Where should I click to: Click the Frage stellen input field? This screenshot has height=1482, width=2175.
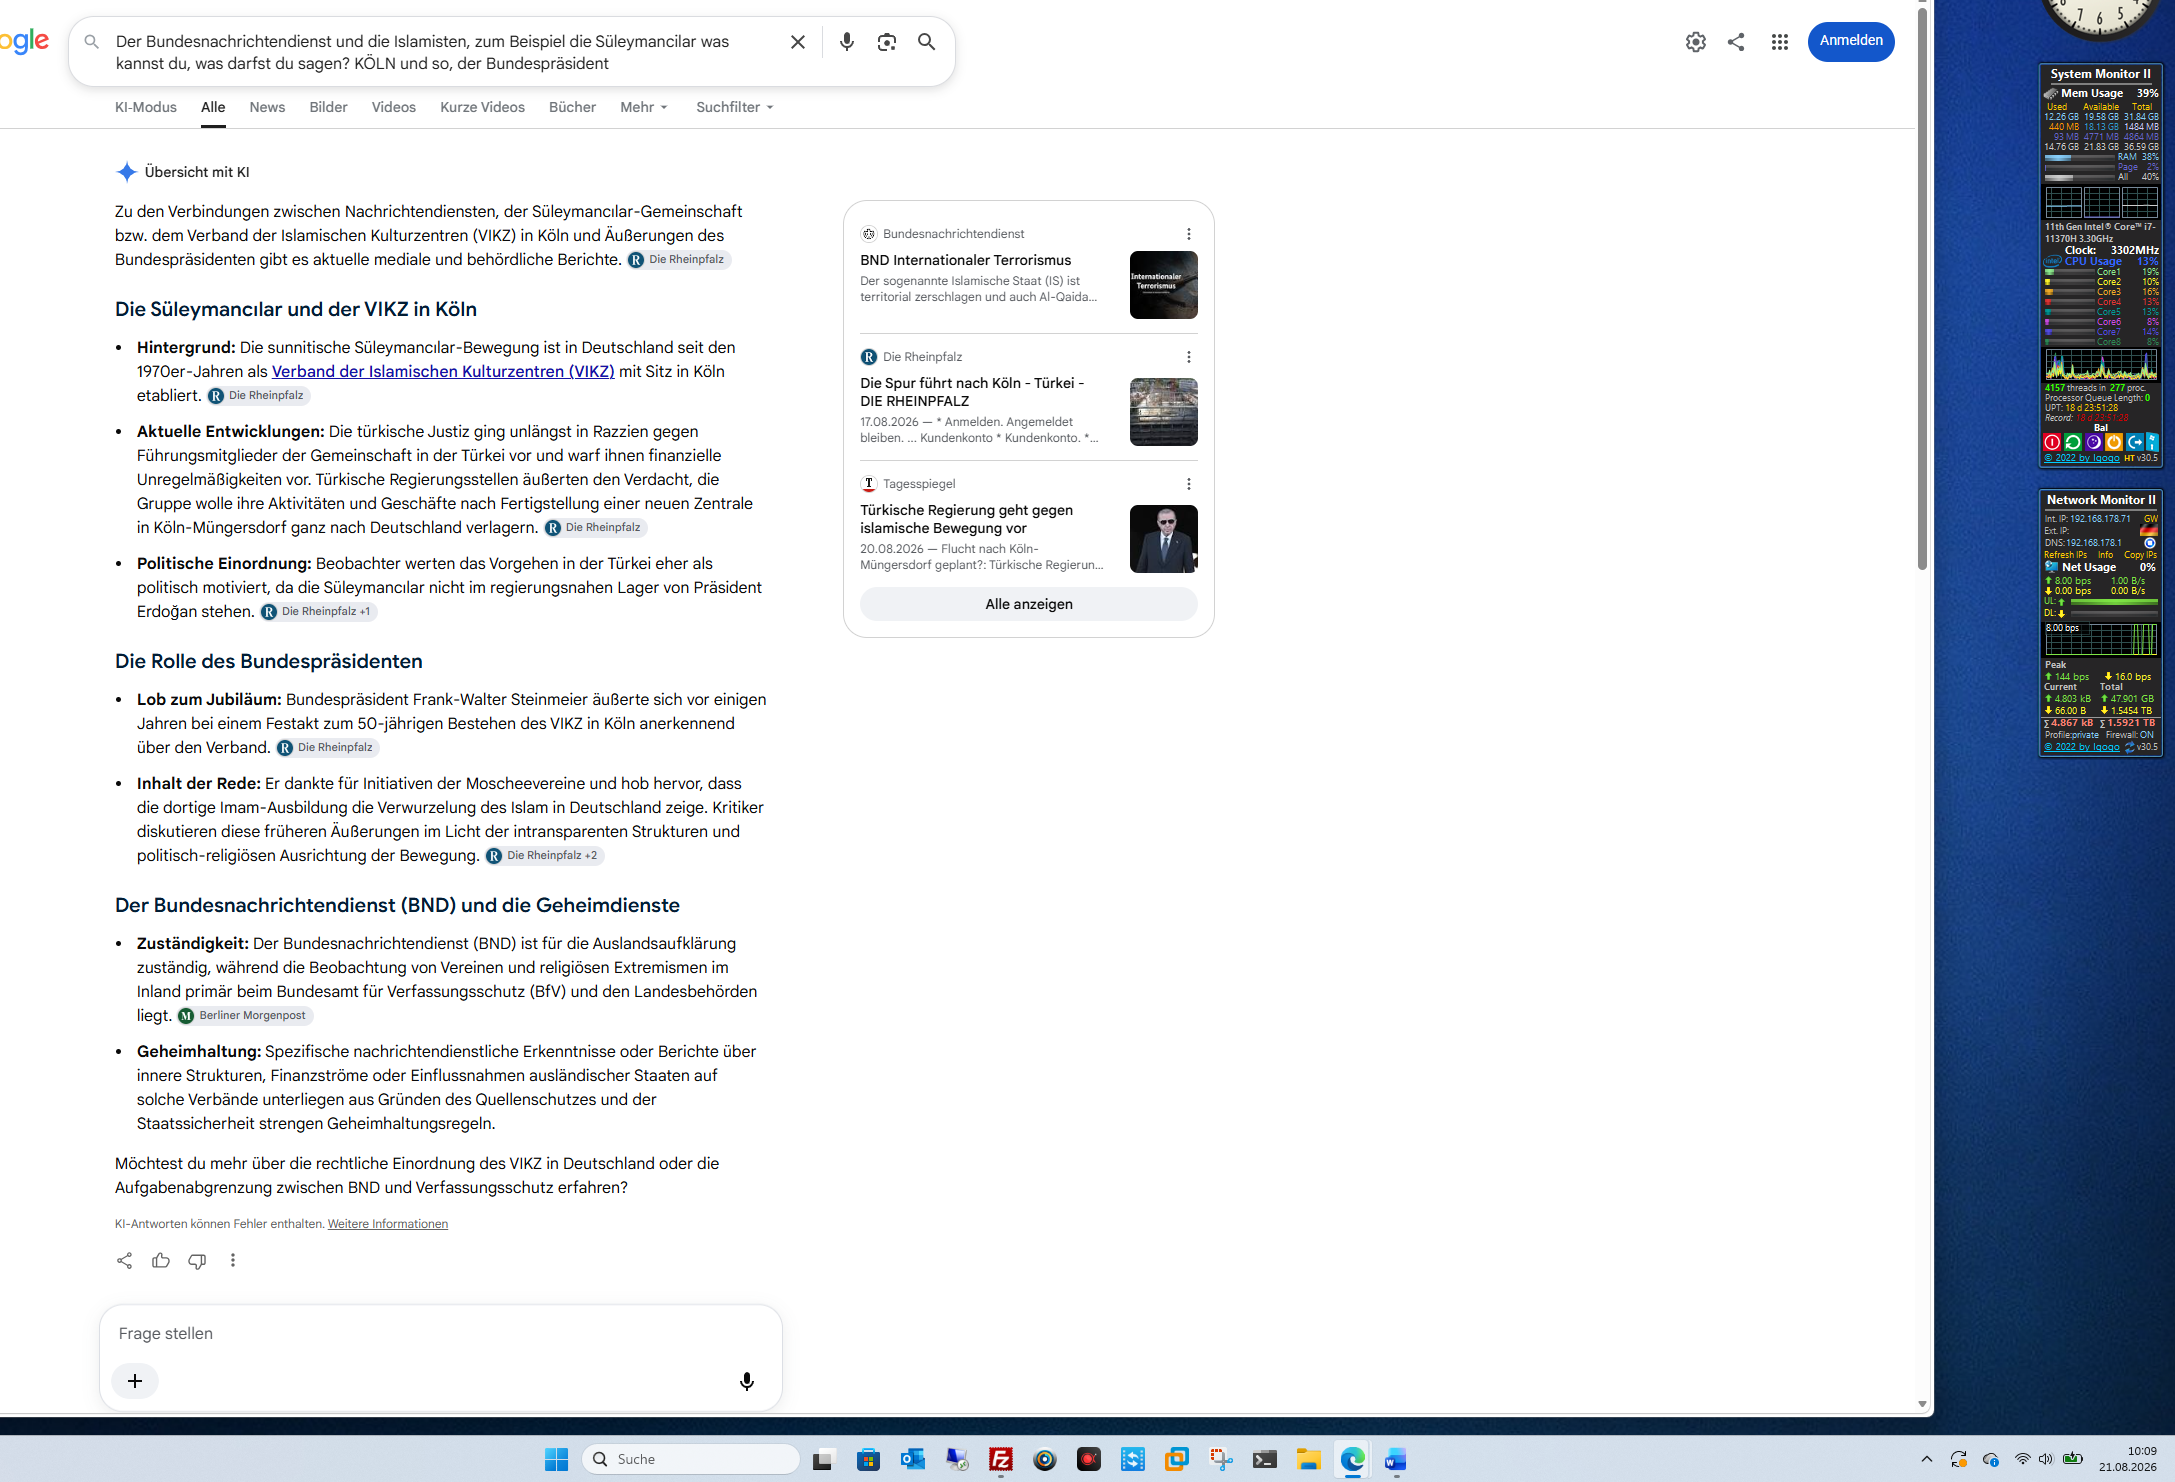click(x=440, y=1334)
